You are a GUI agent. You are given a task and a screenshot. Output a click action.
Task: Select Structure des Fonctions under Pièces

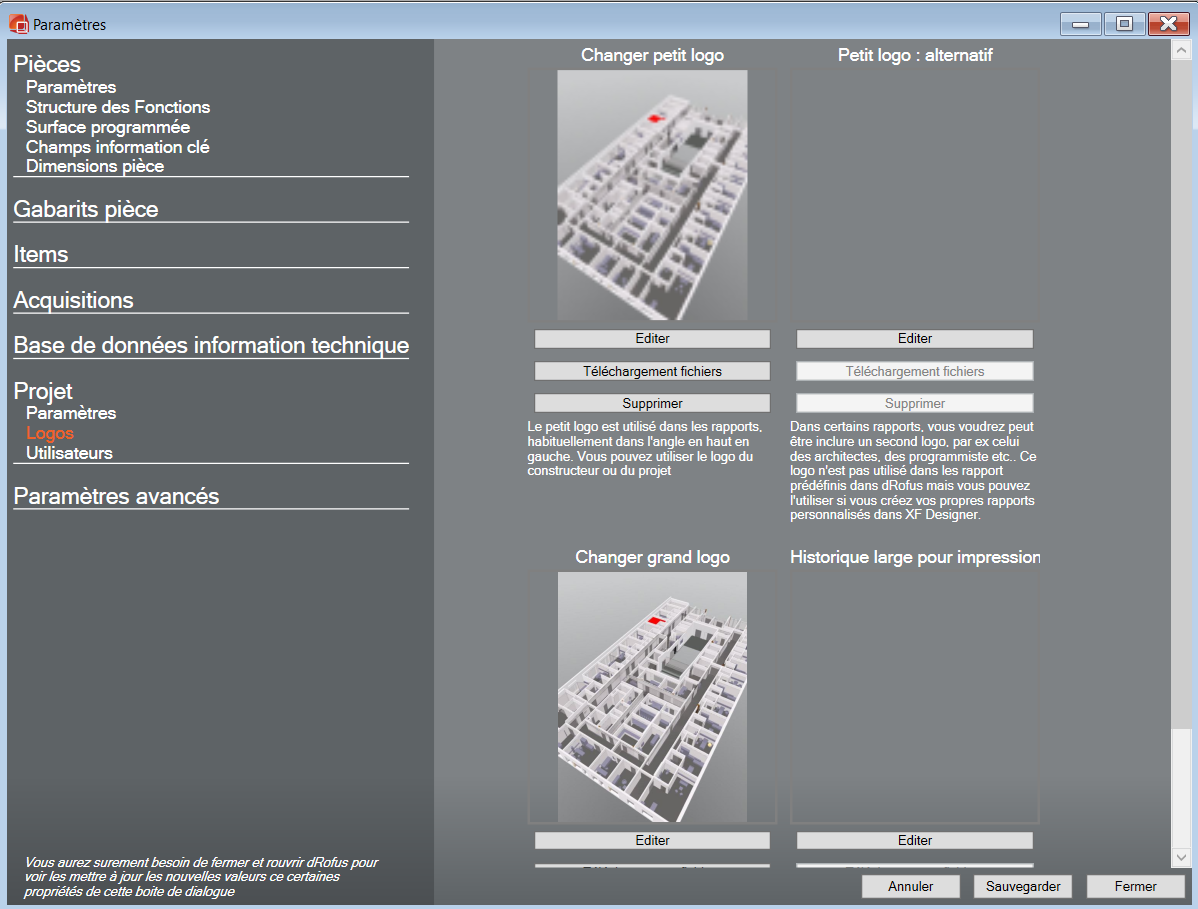(118, 107)
